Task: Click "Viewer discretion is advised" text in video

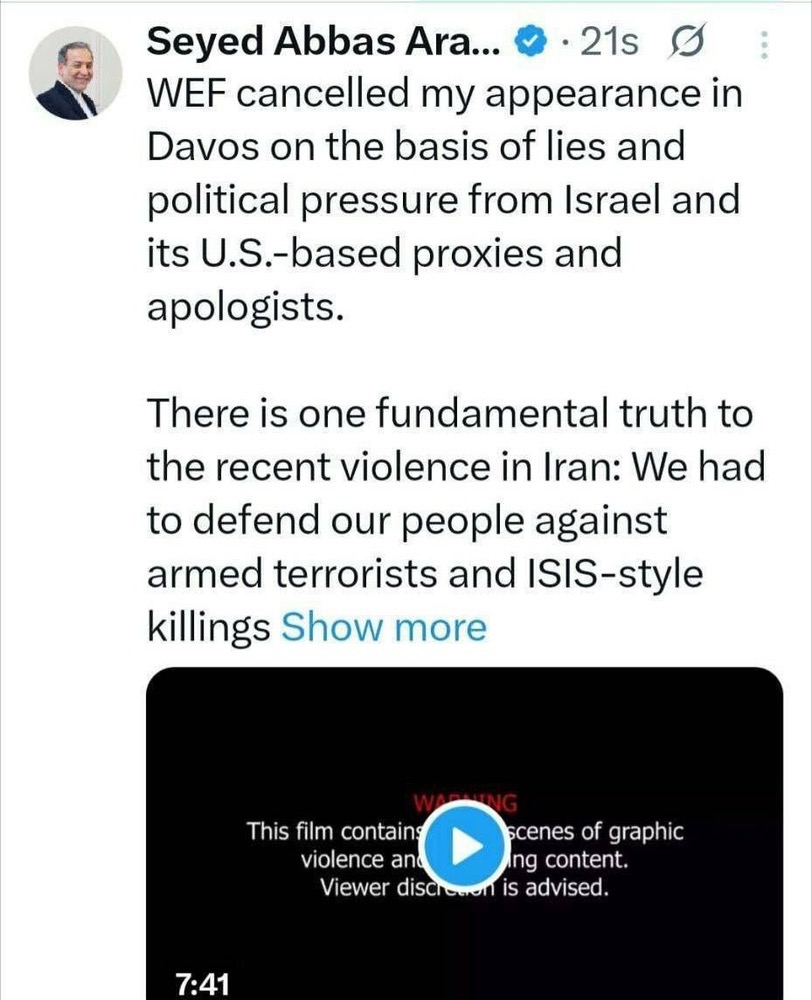Action: point(463,887)
